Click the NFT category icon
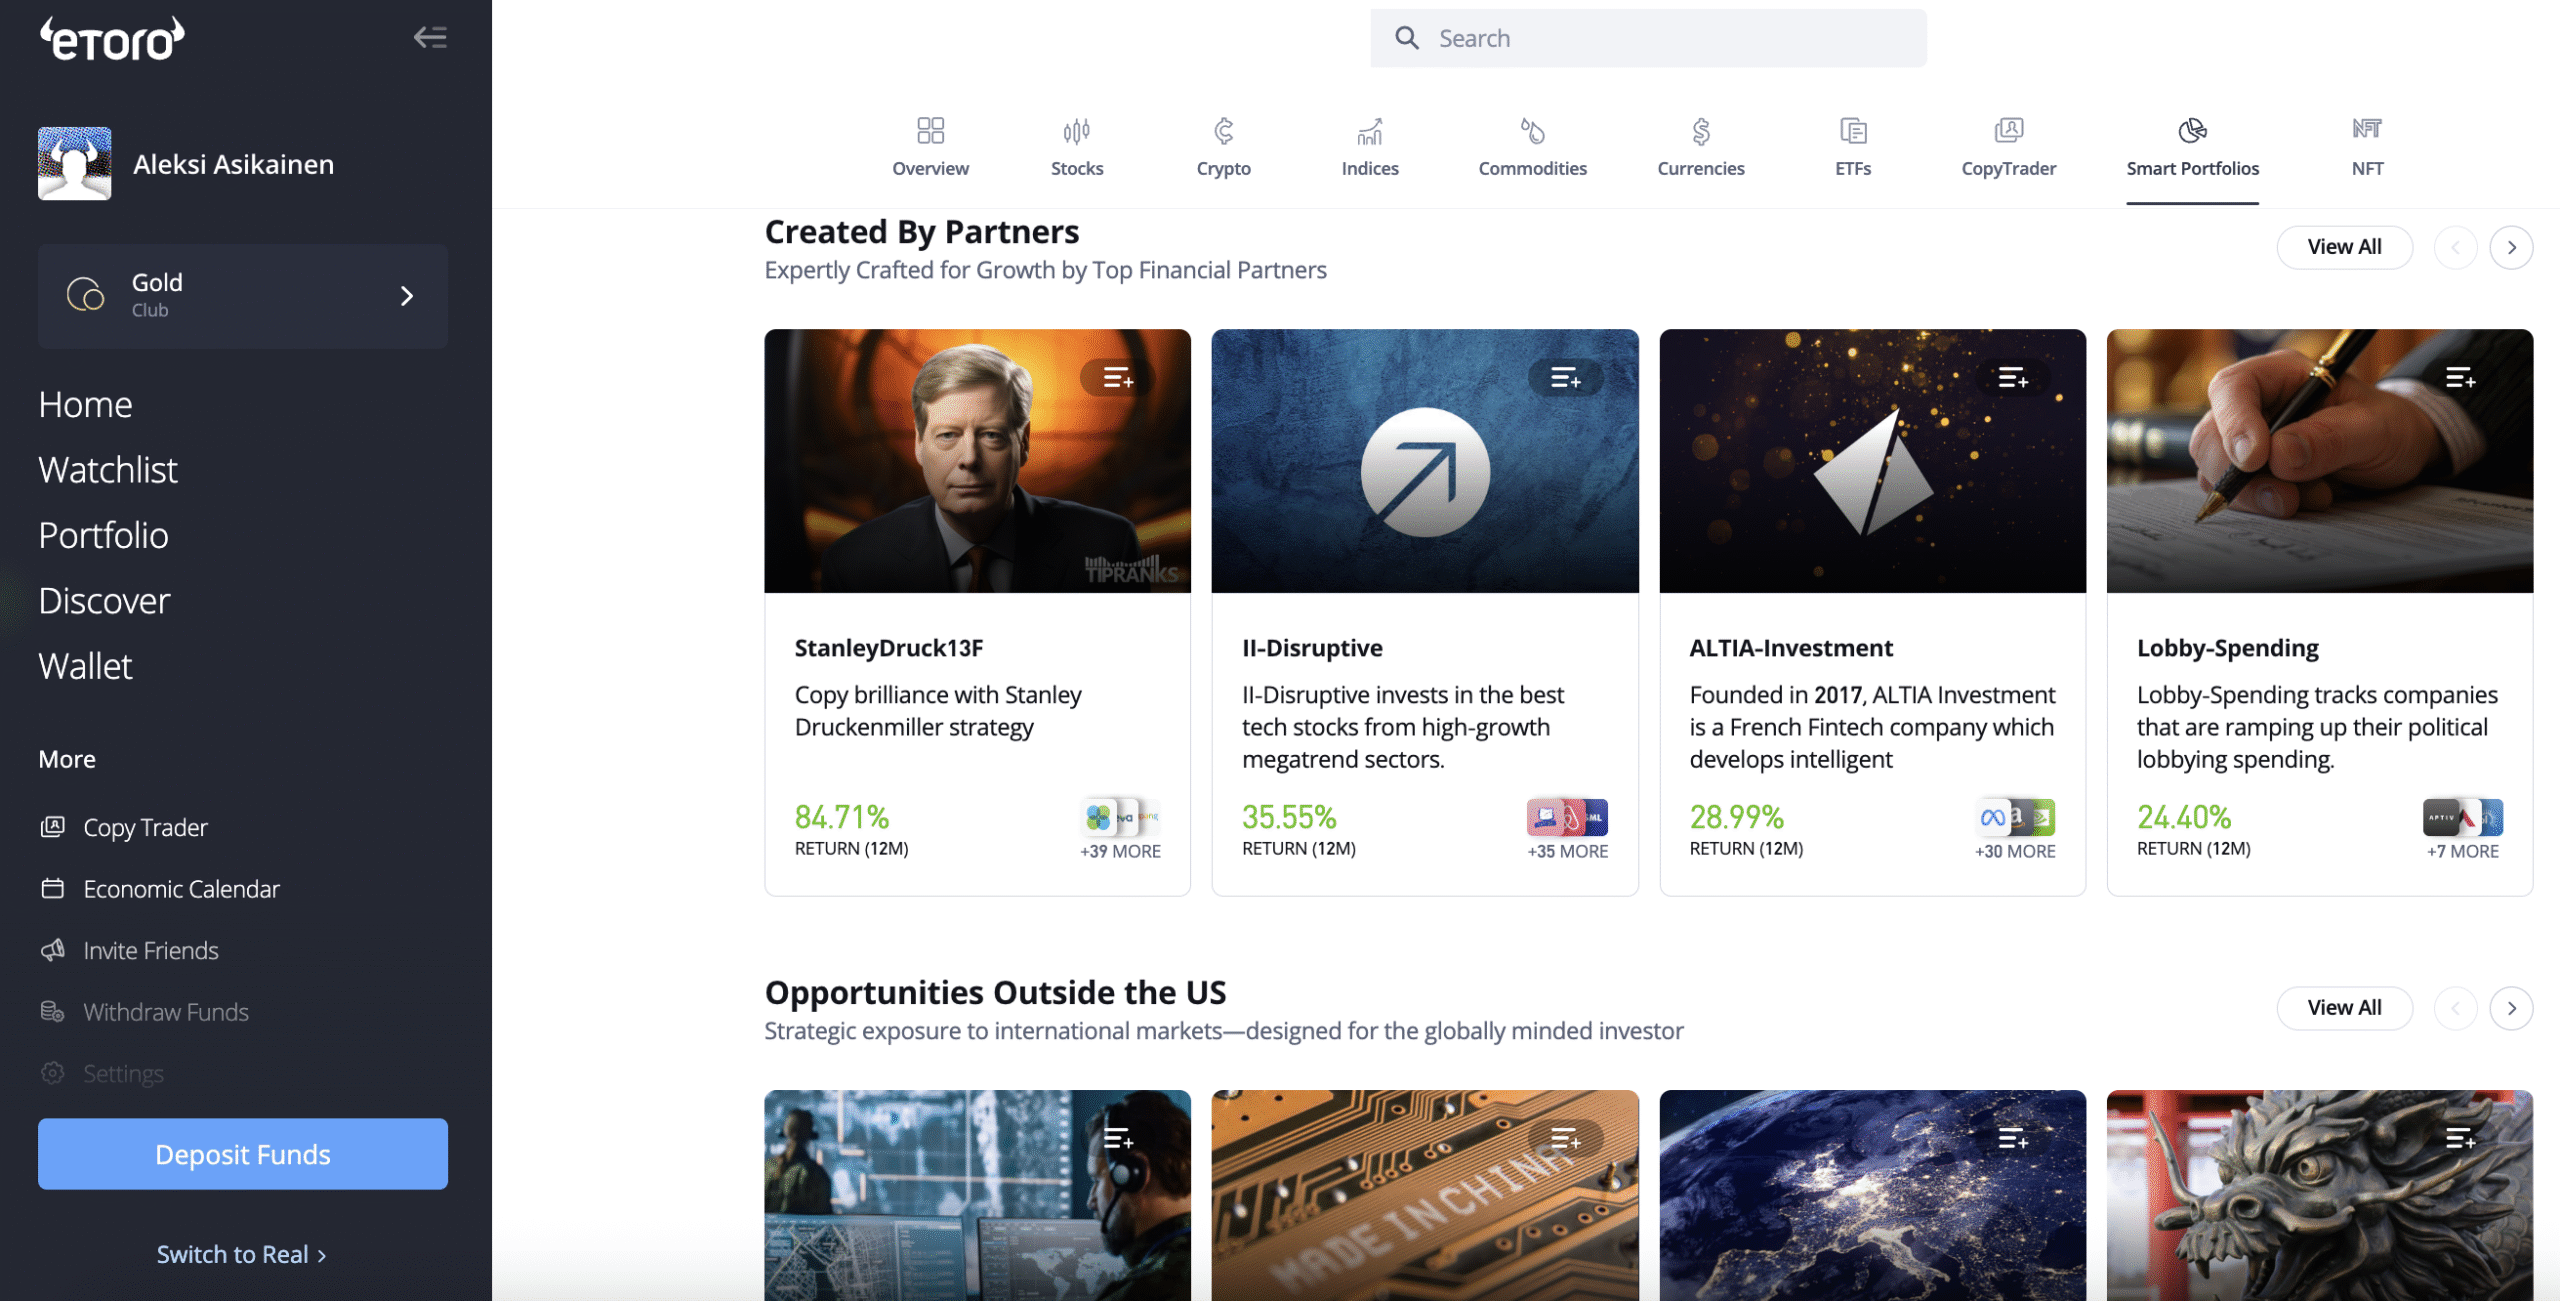This screenshot has height=1301, width=2560. (2366, 129)
